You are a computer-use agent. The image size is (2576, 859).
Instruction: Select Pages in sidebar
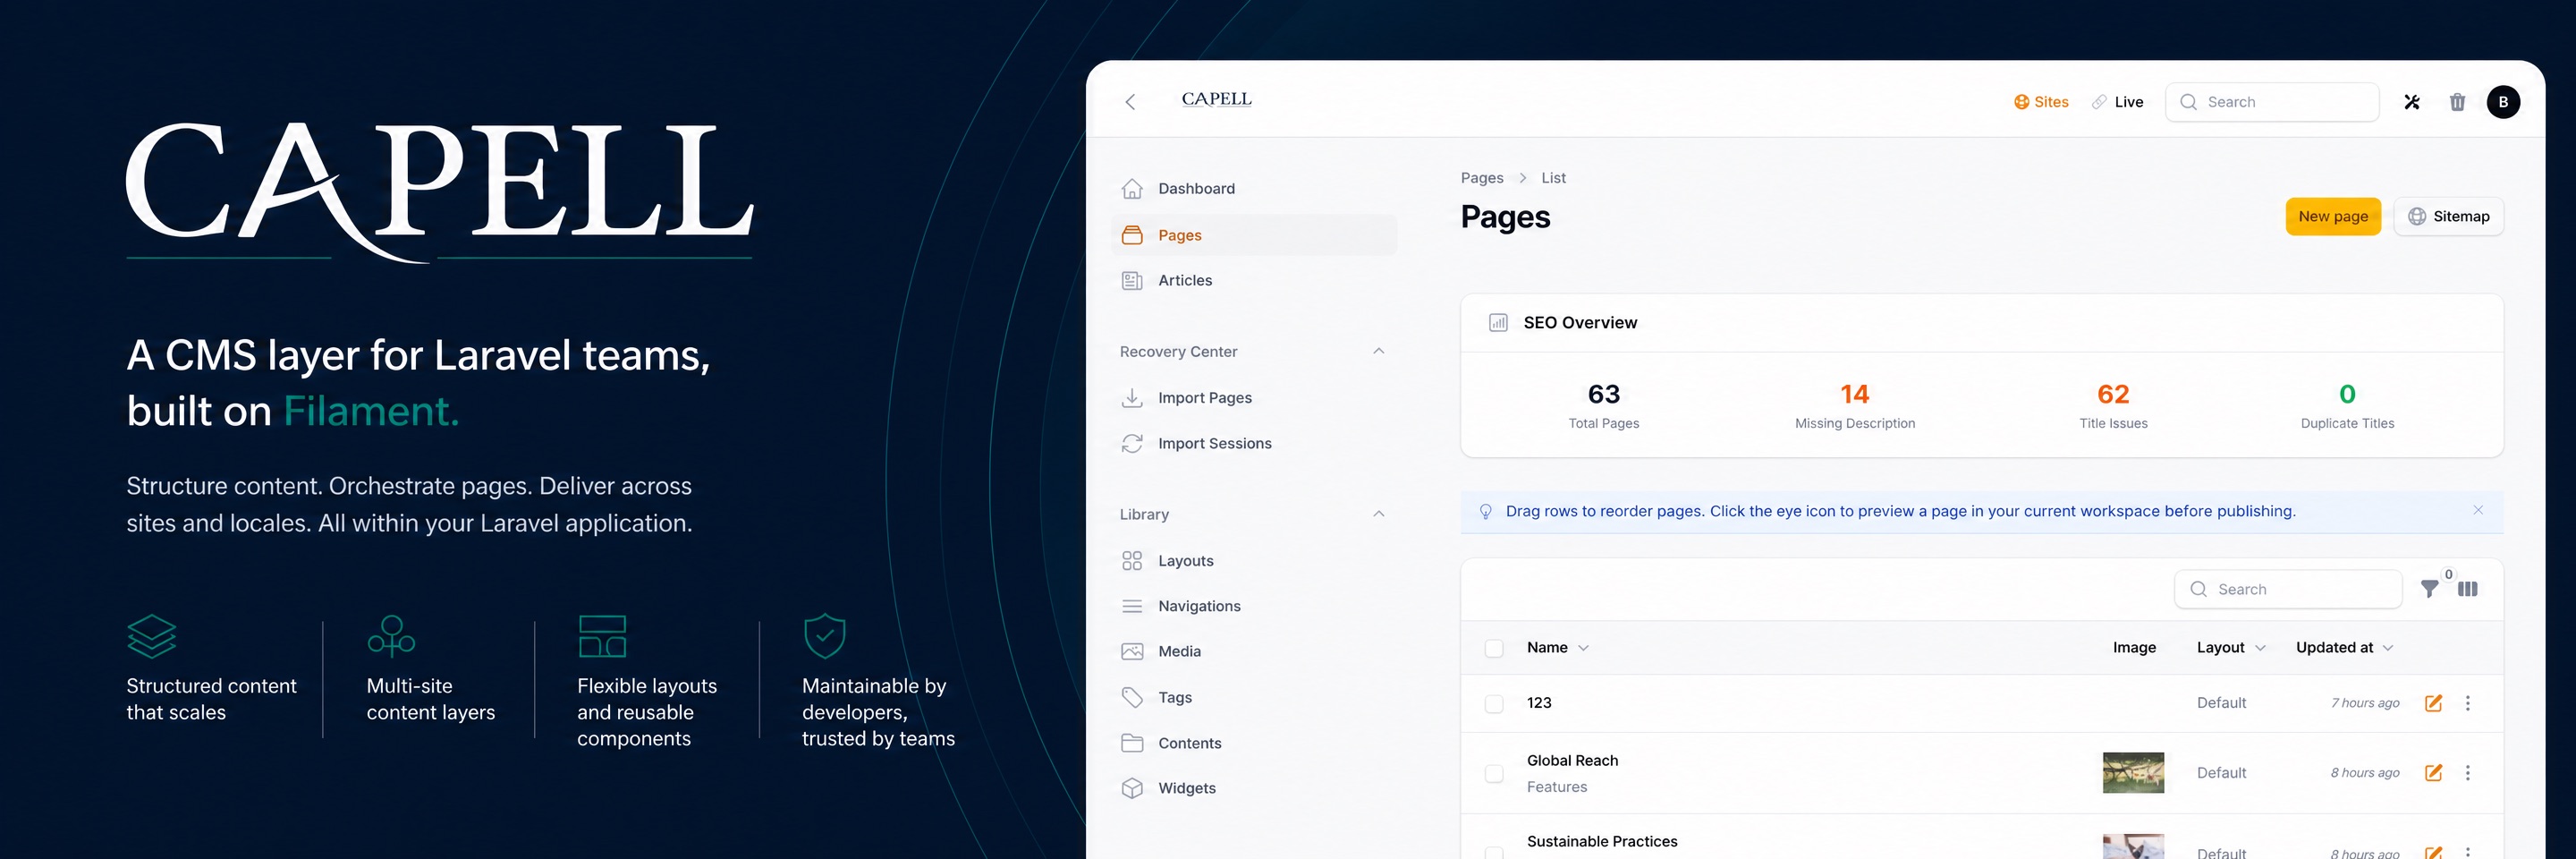point(1254,235)
